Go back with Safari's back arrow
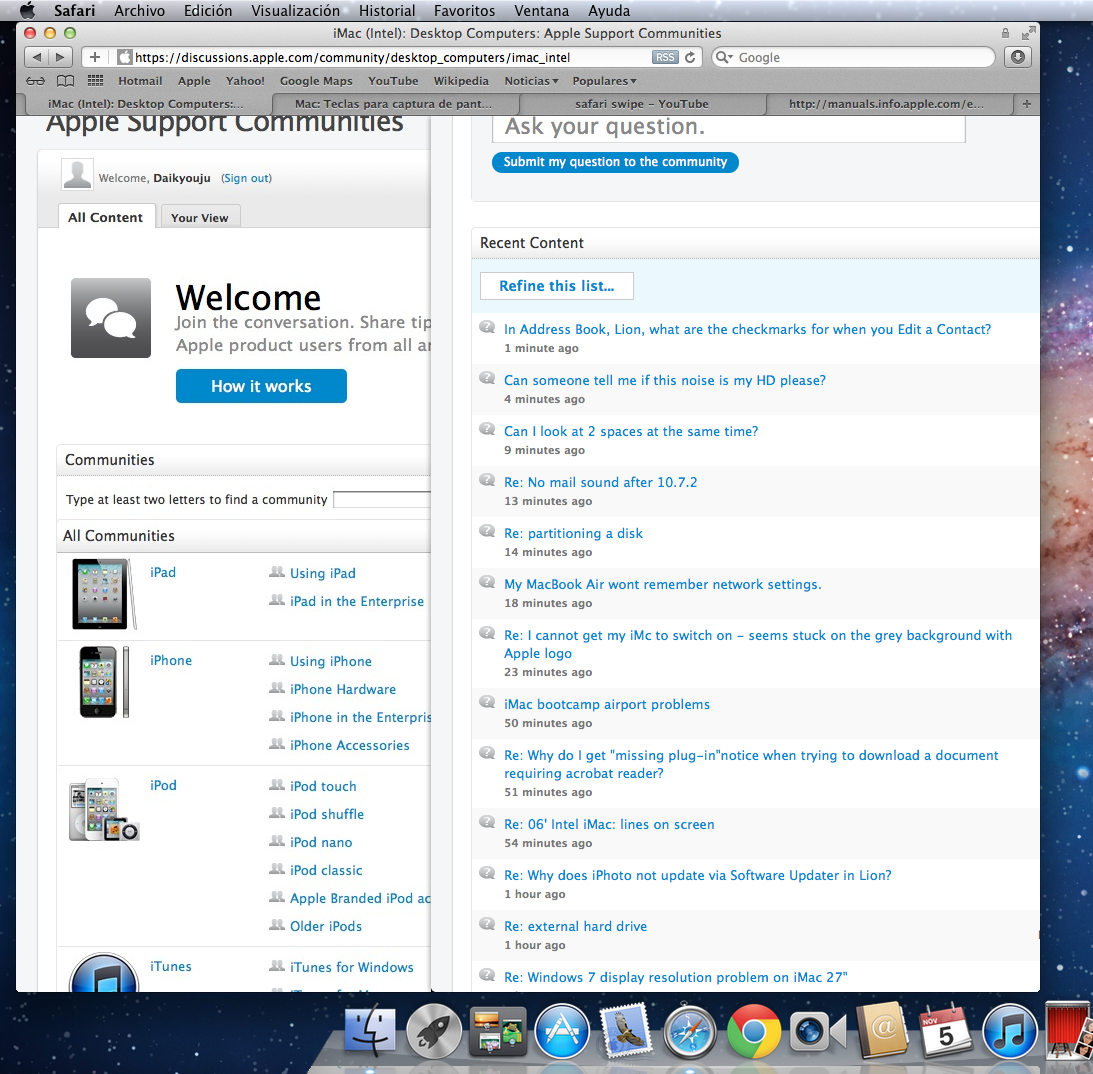Screen dimensions: 1093x1074 pyautogui.click(x=37, y=57)
